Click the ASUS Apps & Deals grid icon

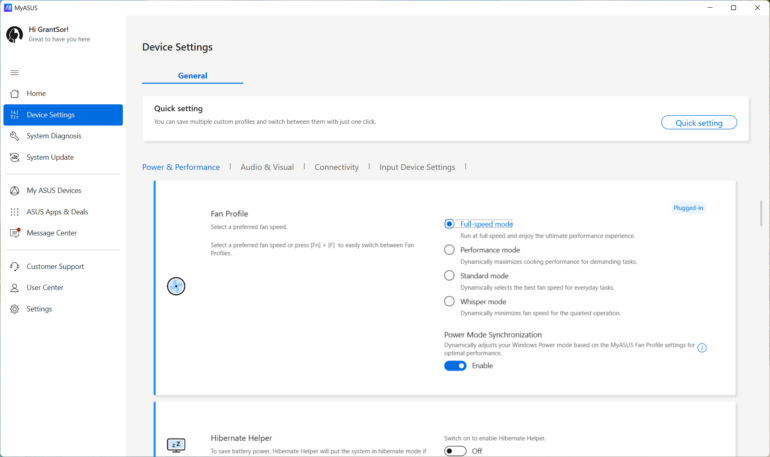15,212
